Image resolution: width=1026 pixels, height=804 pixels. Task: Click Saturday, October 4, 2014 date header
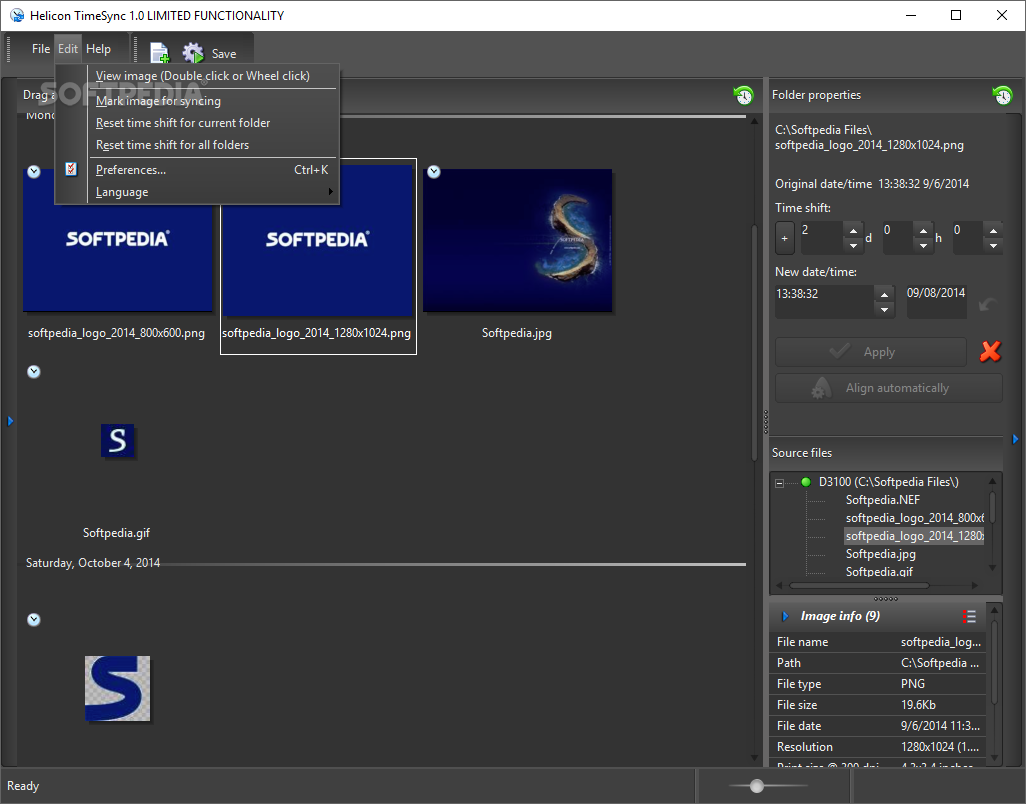pos(93,563)
